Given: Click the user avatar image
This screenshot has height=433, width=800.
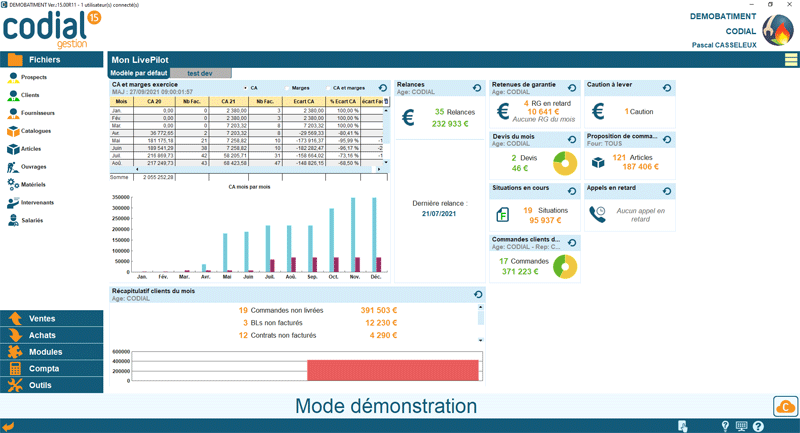Looking at the screenshot, I should coord(778,30).
